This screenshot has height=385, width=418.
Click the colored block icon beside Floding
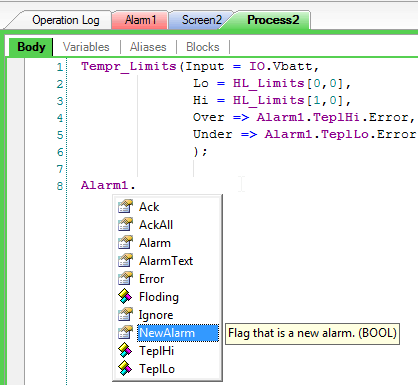pos(125,297)
